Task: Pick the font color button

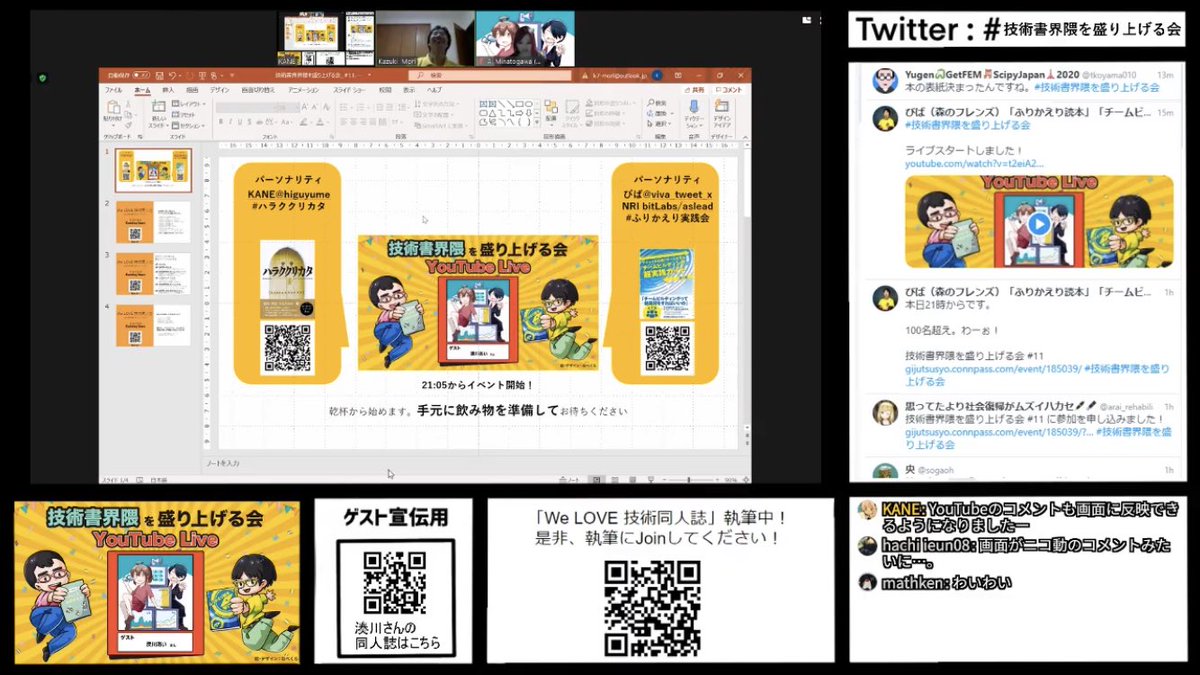Action: point(320,122)
